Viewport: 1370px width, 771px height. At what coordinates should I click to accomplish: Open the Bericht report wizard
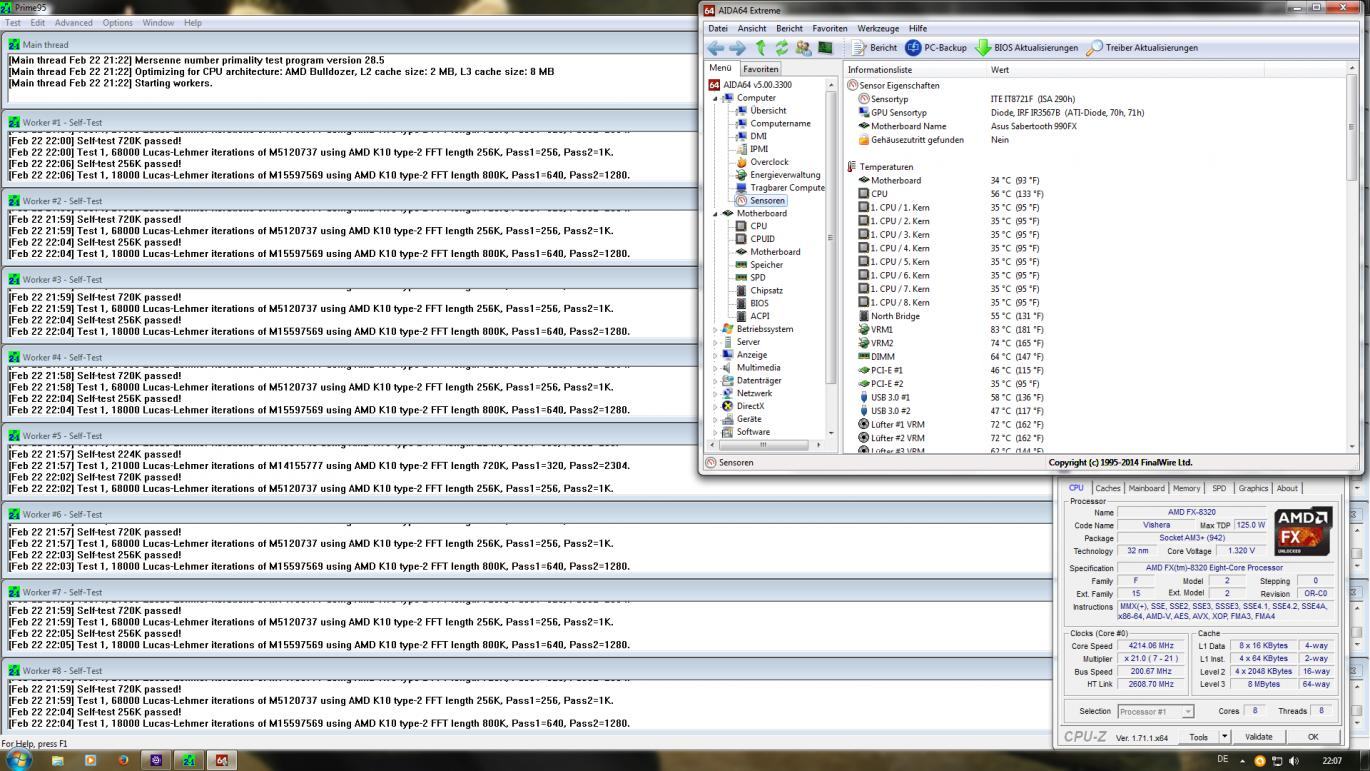(874, 48)
